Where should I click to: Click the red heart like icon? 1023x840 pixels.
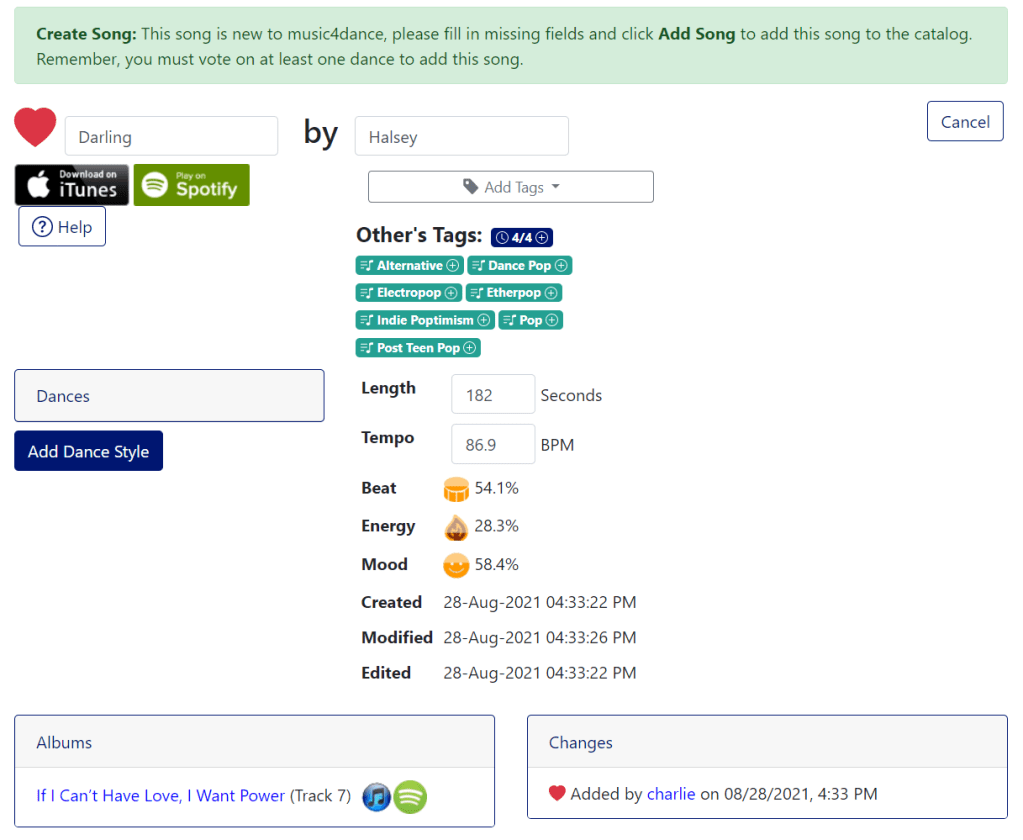35,128
